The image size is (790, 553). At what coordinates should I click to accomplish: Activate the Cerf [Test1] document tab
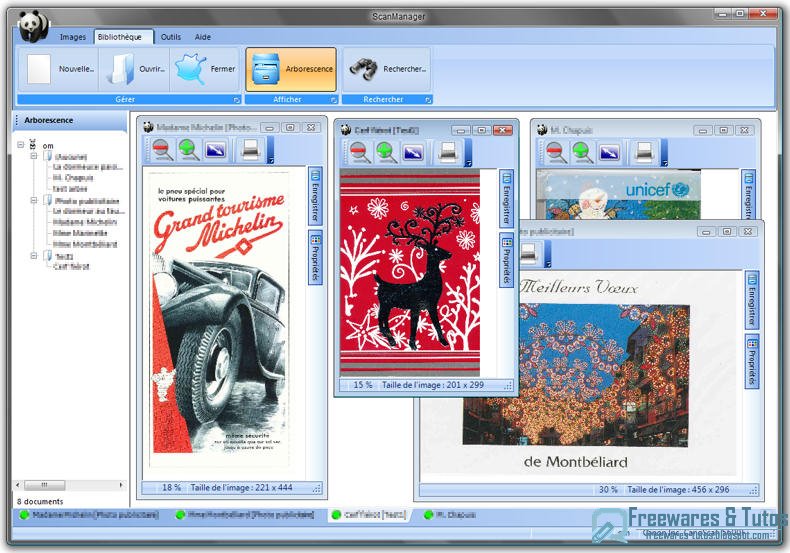coord(369,515)
